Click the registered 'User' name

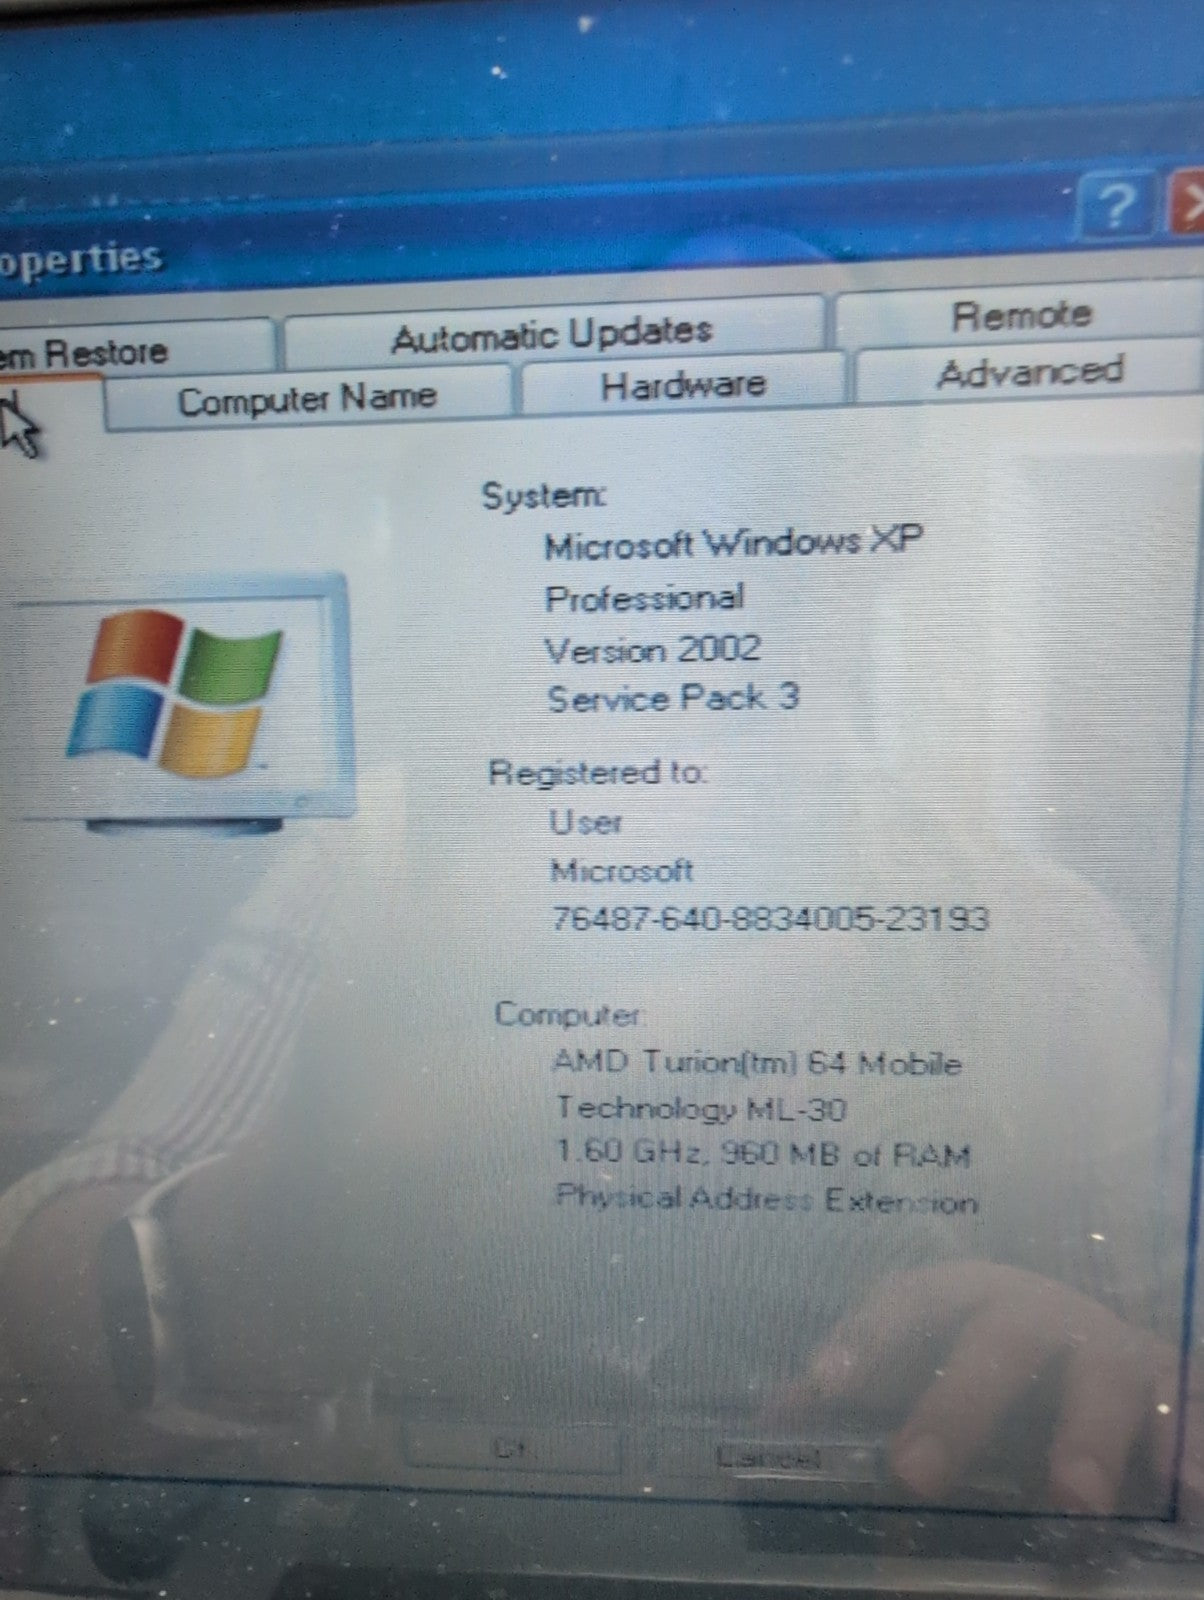(x=586, y=822)
